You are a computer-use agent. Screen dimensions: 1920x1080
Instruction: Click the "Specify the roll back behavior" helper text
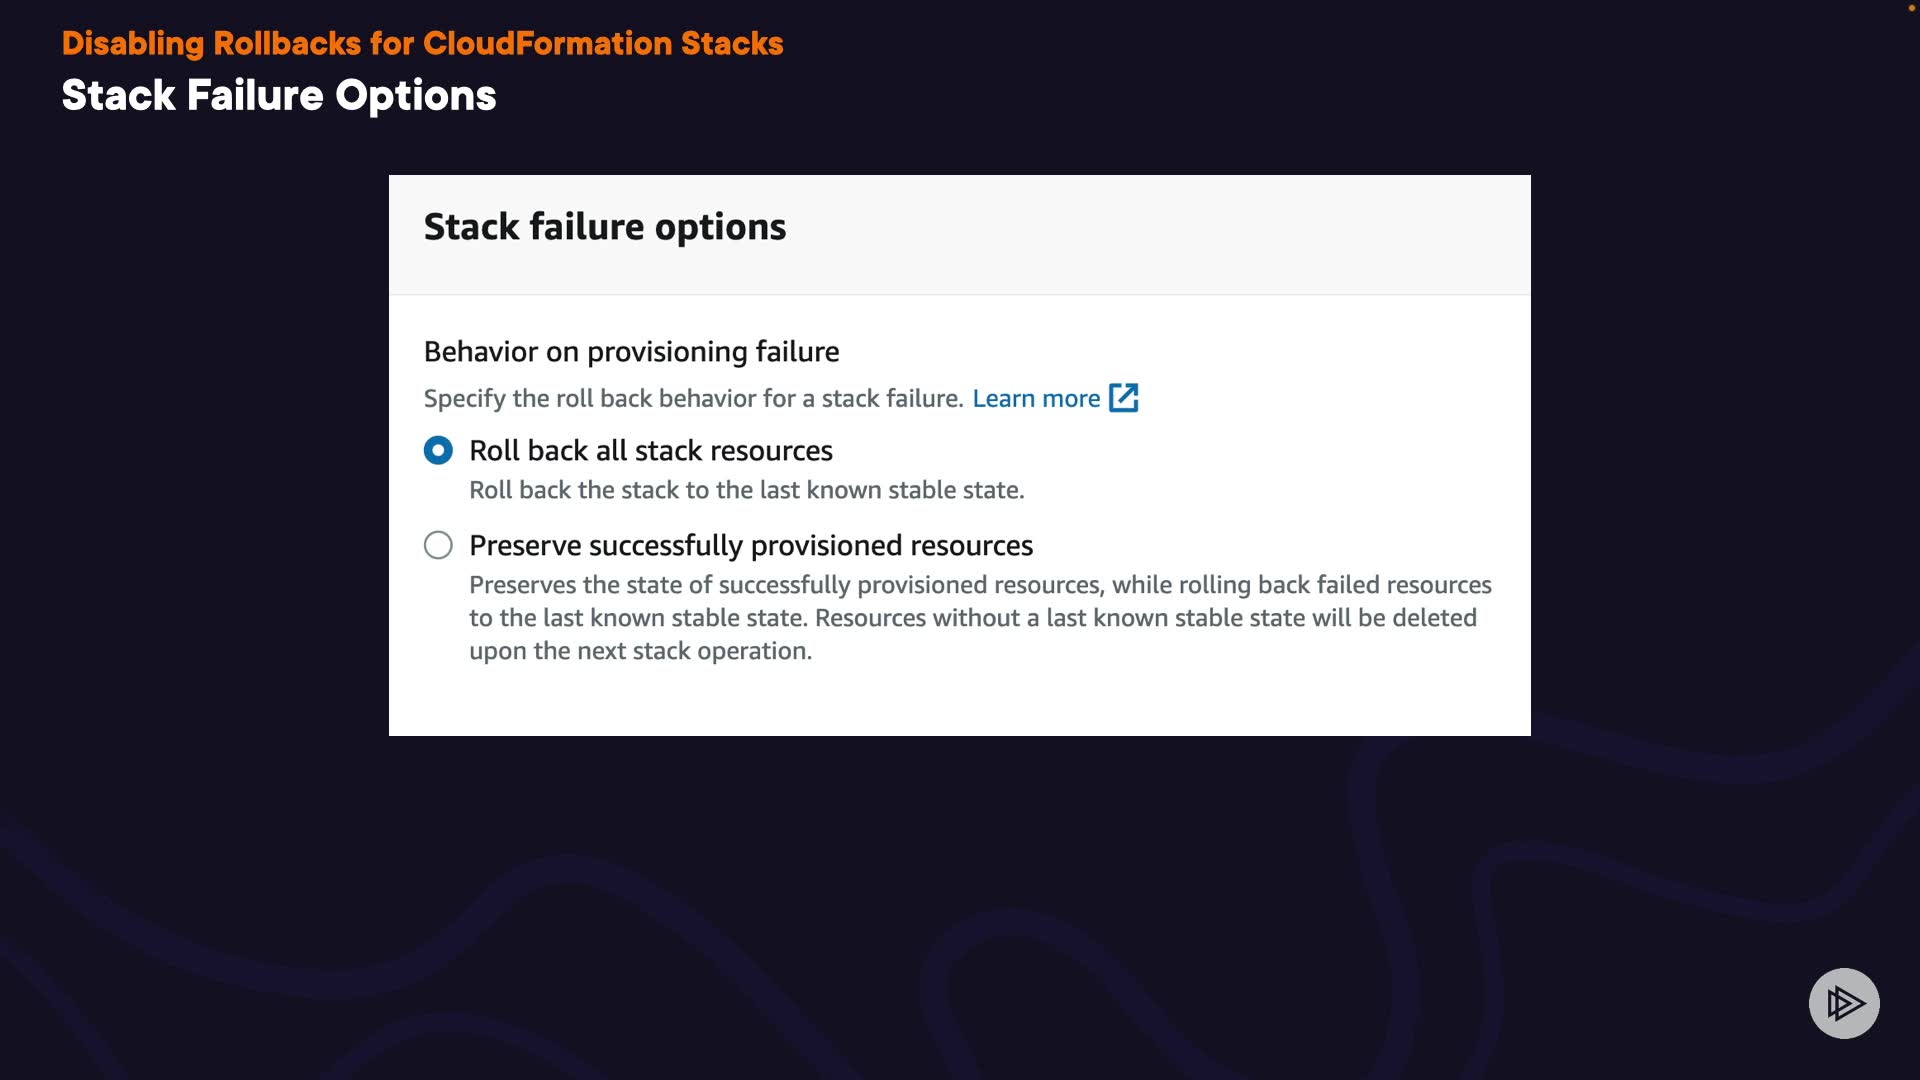(x=693, y=399)
